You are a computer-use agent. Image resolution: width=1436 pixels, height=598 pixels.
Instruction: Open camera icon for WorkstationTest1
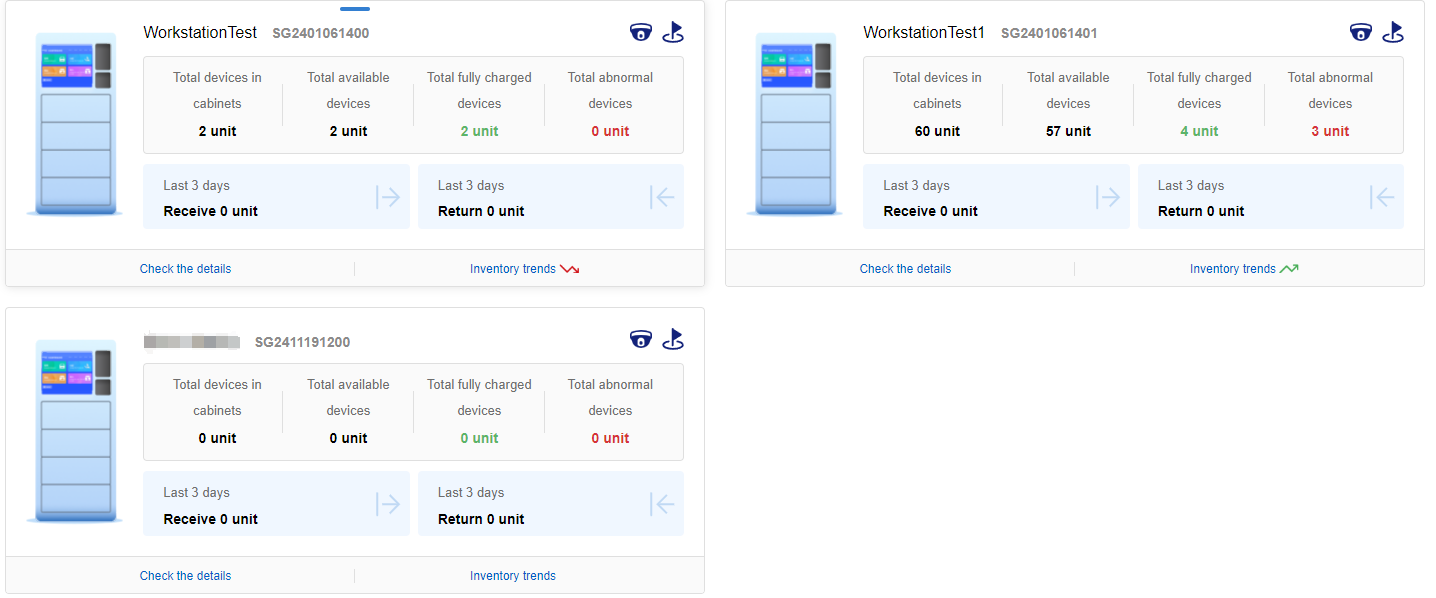pos(1360,32)
